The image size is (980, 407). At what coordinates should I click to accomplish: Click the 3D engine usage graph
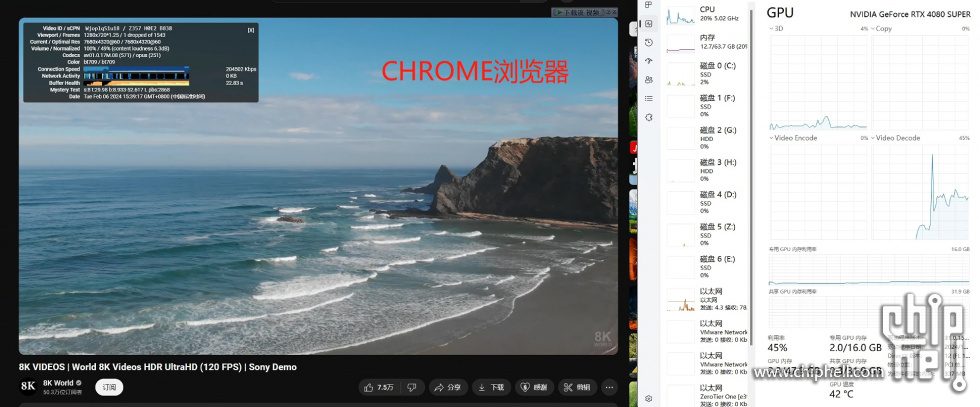[x=819, y=82]
